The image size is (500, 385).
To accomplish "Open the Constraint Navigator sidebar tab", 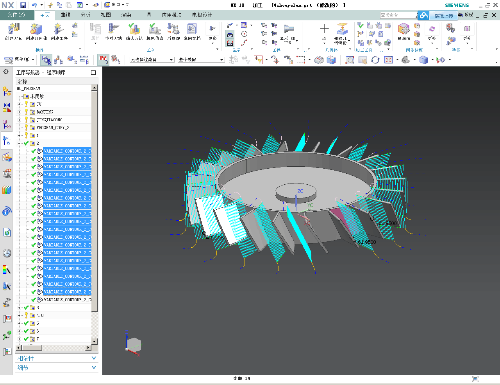I will point(7,107).
